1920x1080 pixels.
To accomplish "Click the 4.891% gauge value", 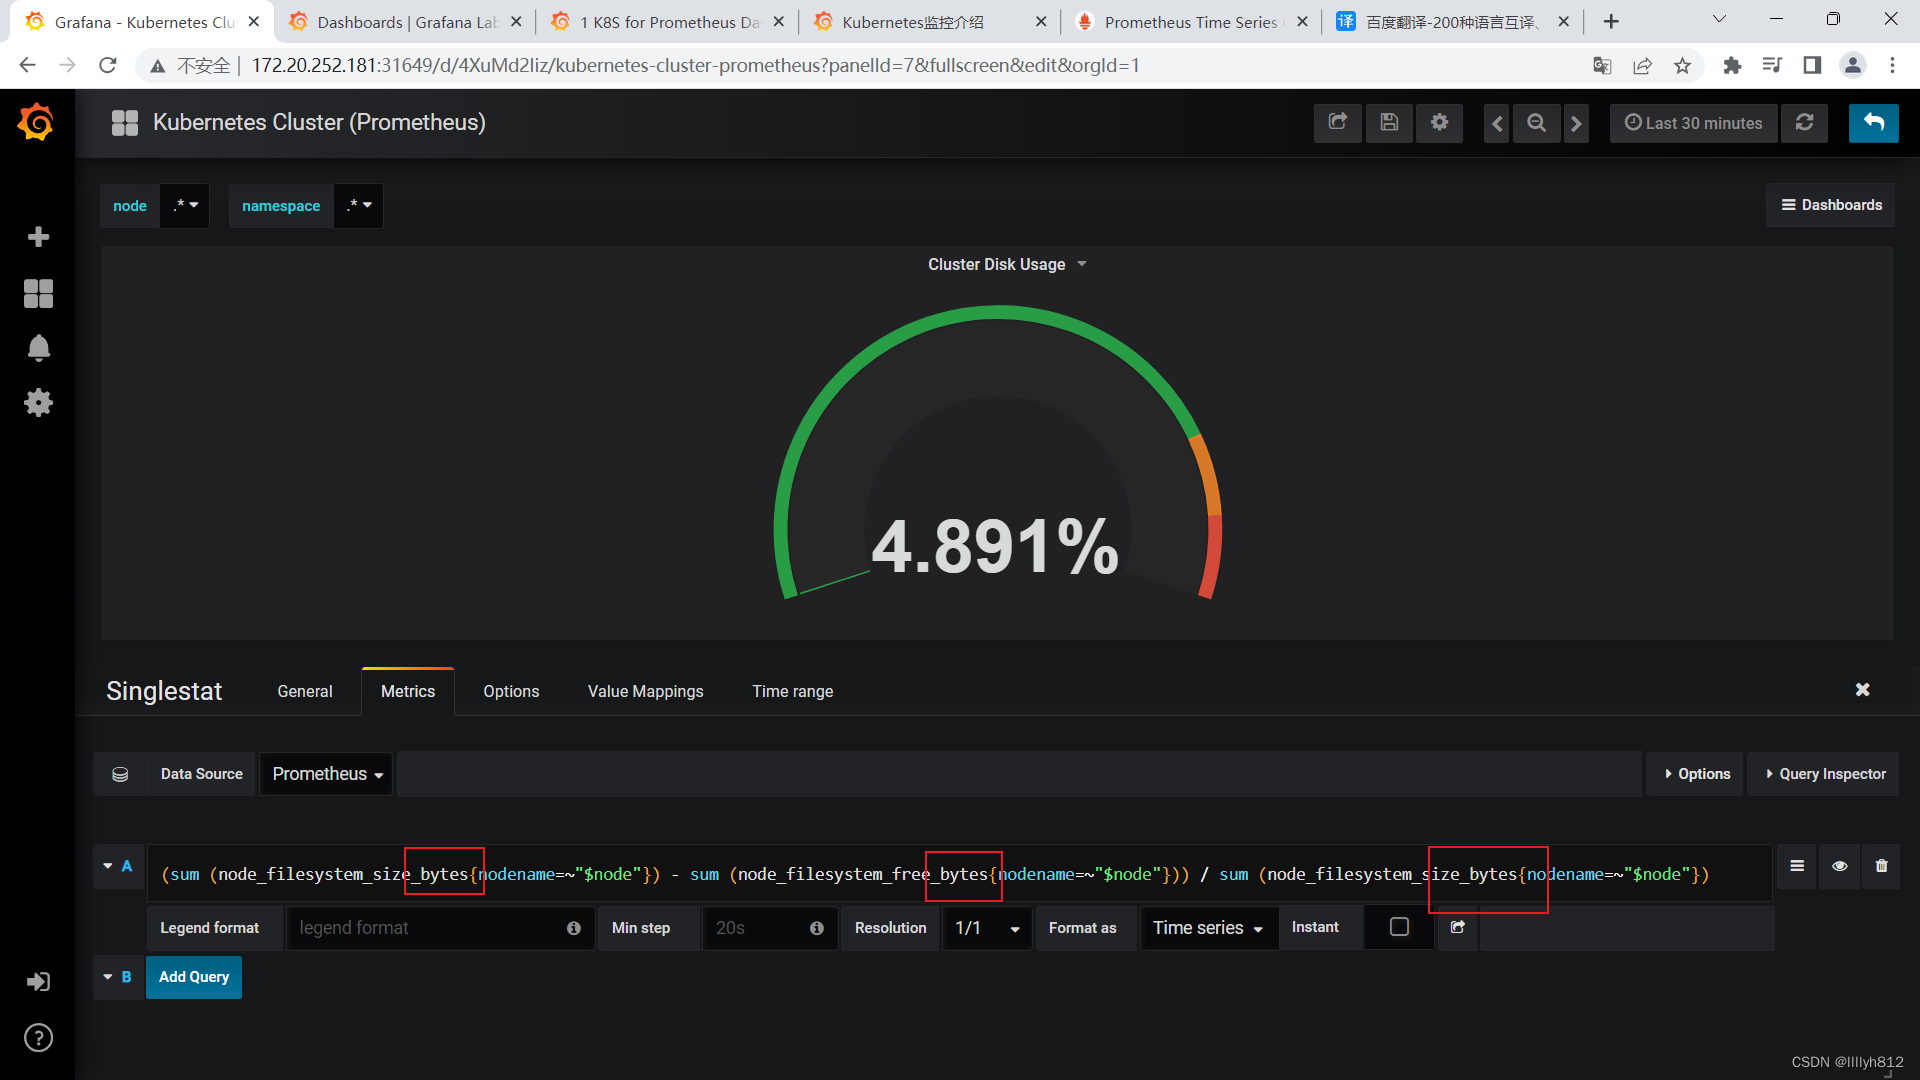I will [995, 546].
